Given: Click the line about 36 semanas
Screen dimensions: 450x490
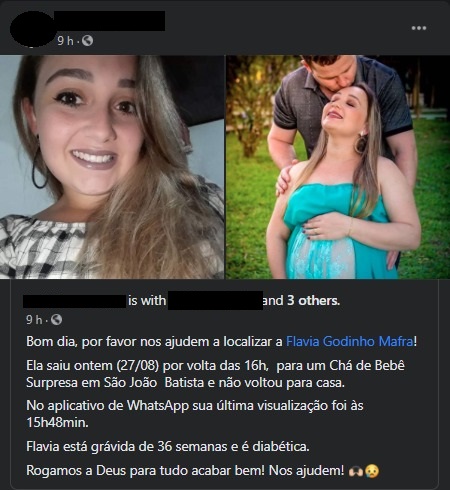Looking at the screenshot, I should pyautogui.click(x=168, y=446).
